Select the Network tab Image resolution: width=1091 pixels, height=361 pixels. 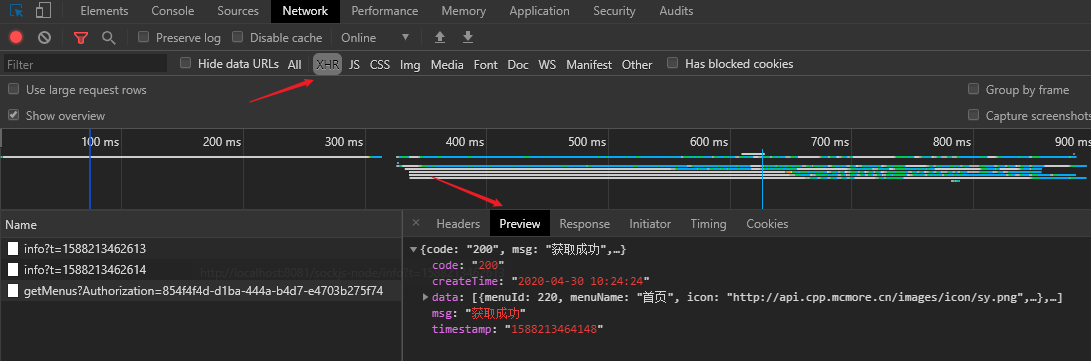305,11
